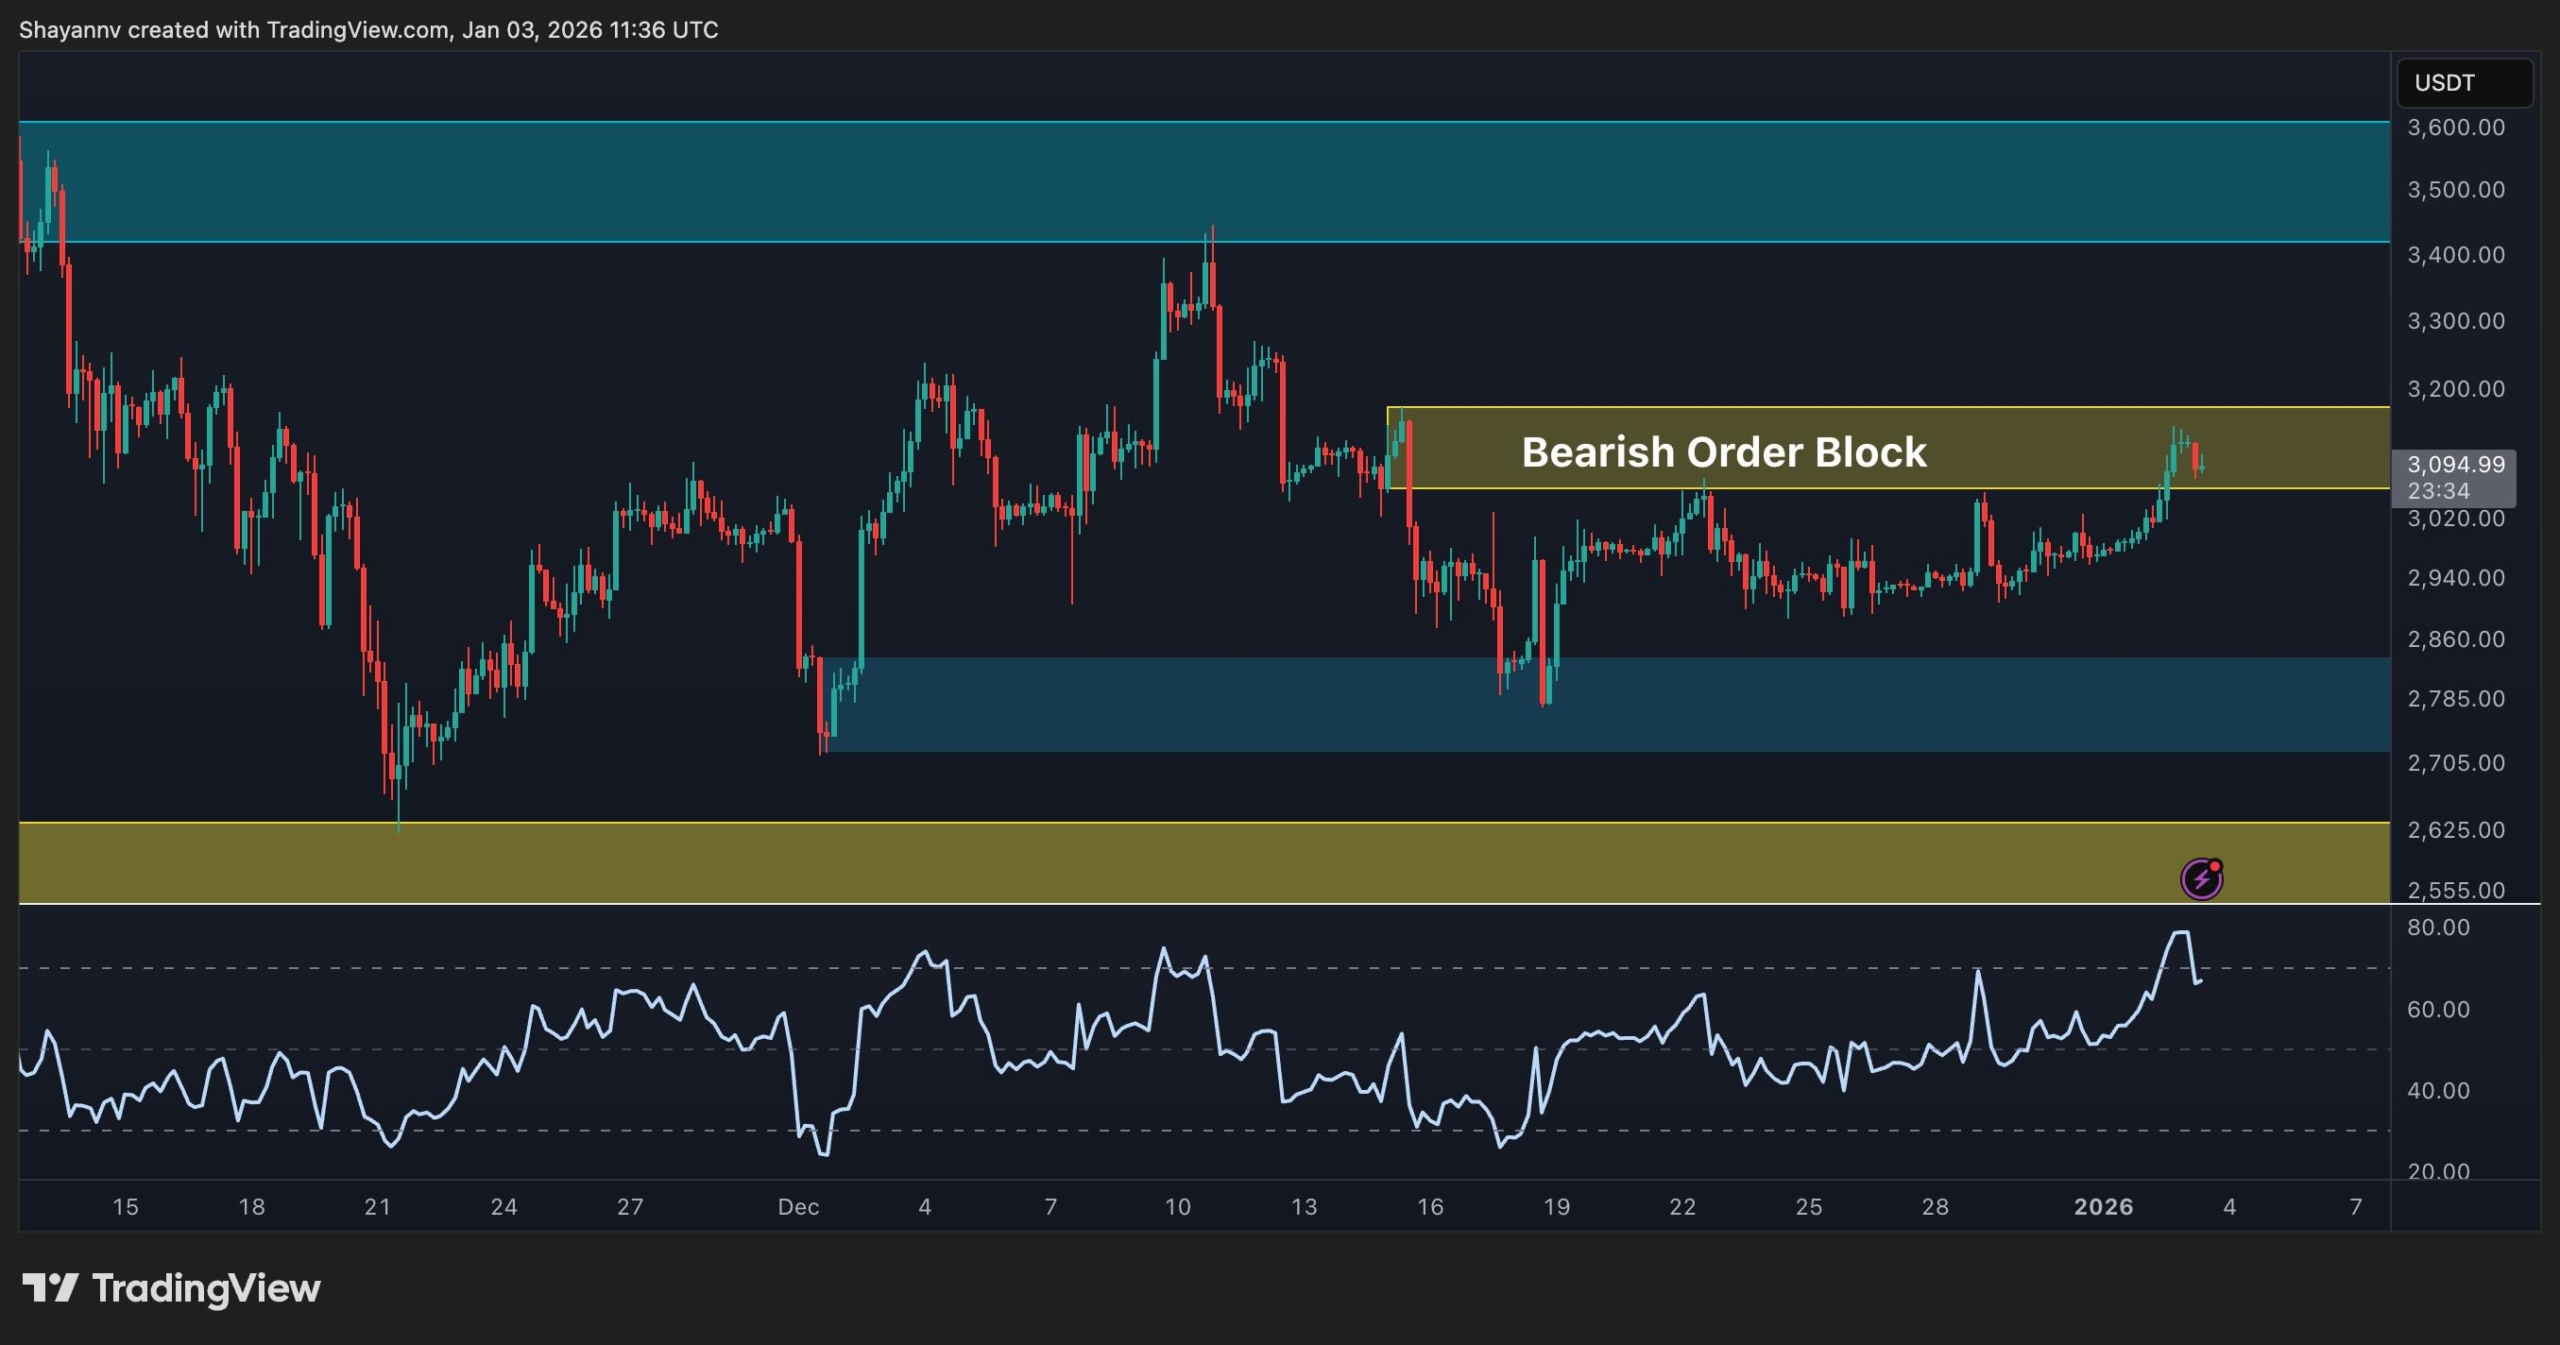Click the TradingView logo icon
Image resolution: width=2560 pixels, height=1345 pixels.
coord(50,1288)
